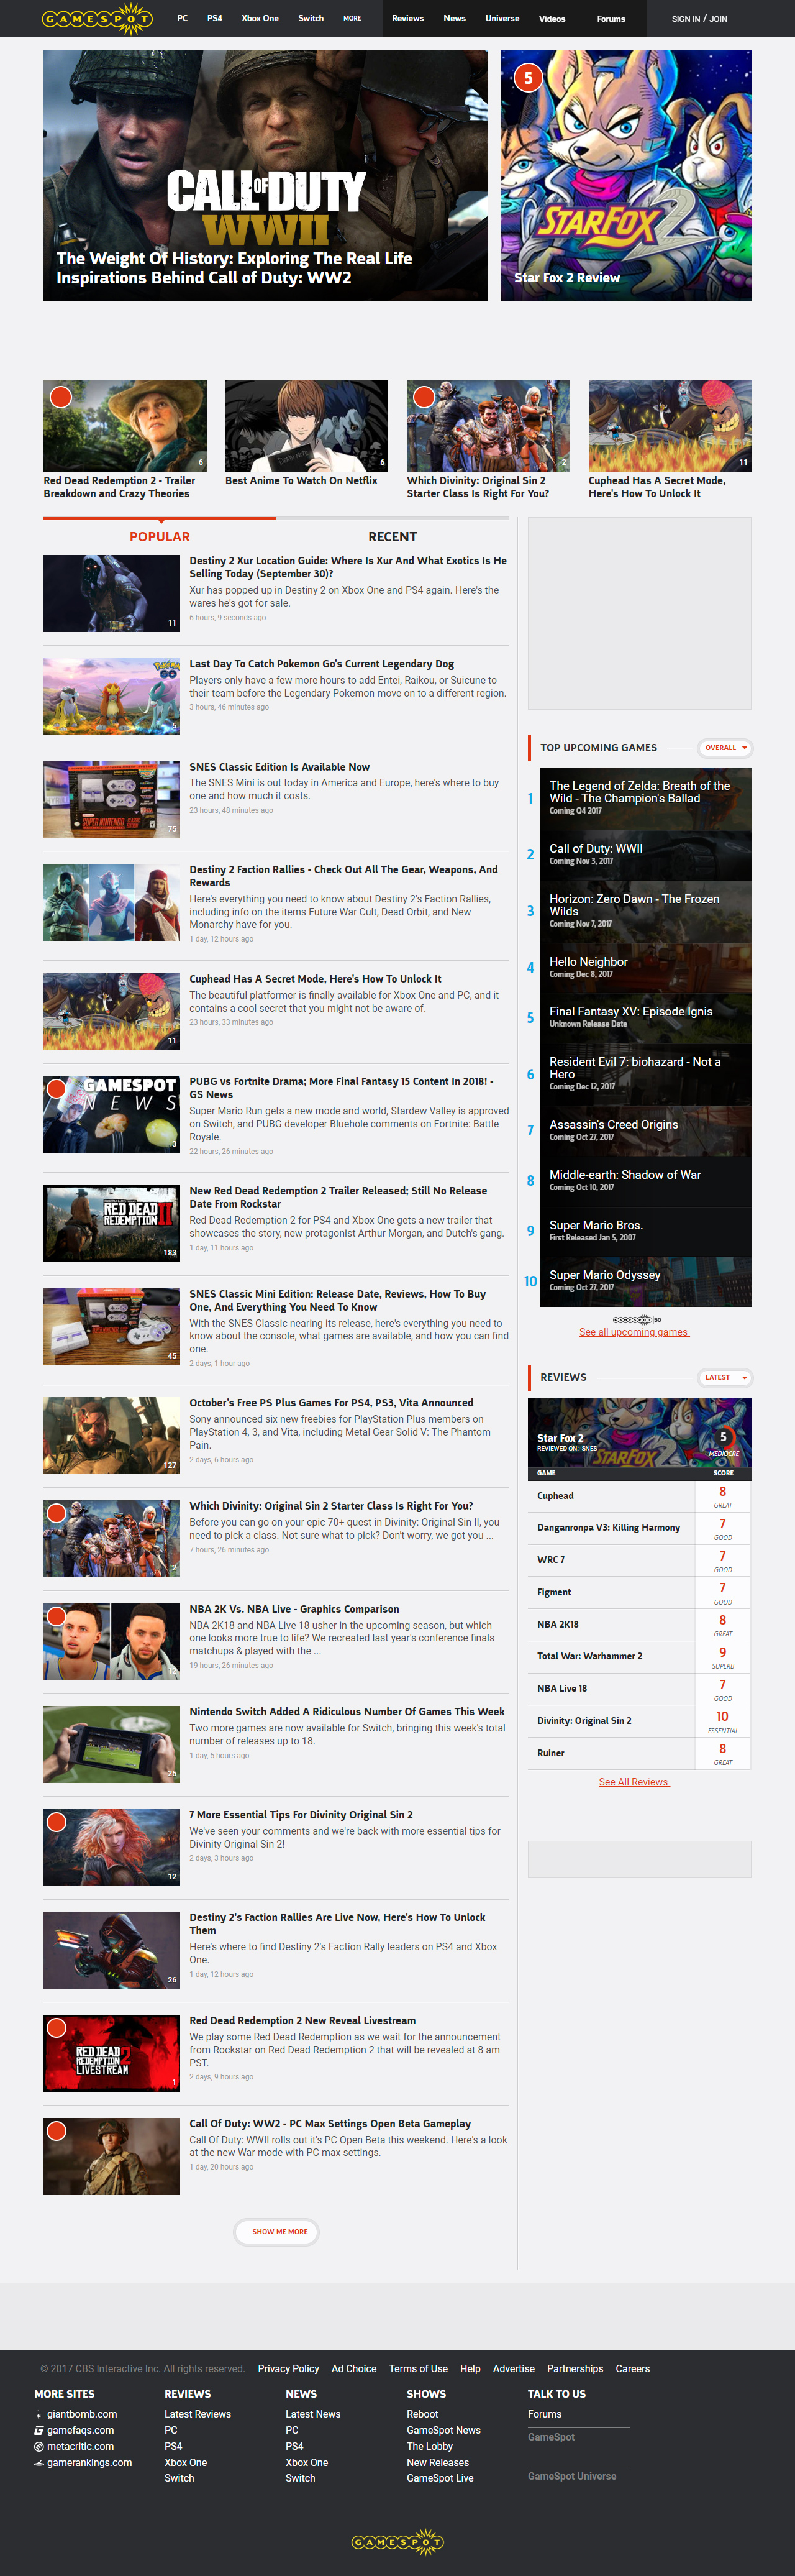Click the GameSpot logo at the page bottom

click(397, 2541)
